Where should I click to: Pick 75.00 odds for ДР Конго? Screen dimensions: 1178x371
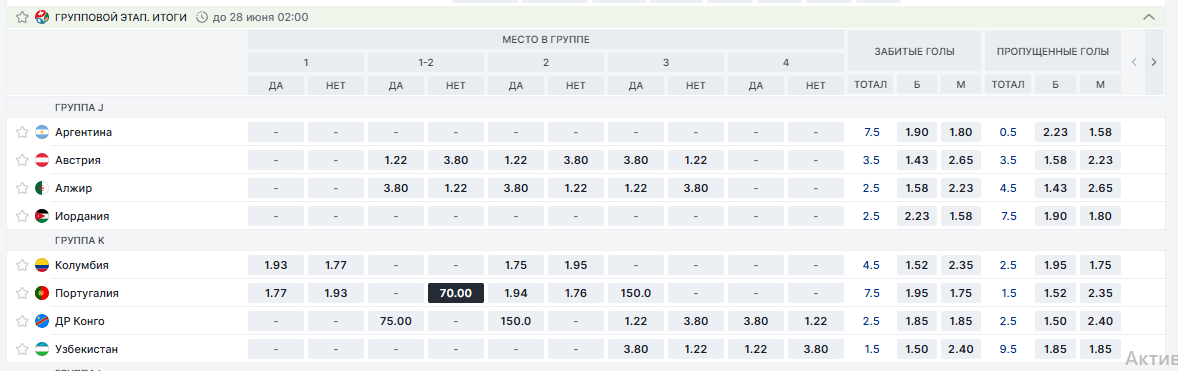[x=396, y=321]
